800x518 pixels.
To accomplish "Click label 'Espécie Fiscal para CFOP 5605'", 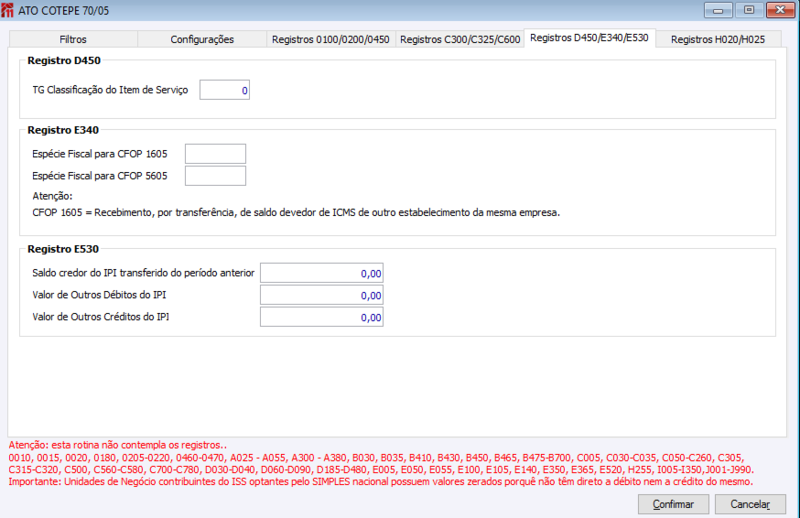I will click(100, 176).
